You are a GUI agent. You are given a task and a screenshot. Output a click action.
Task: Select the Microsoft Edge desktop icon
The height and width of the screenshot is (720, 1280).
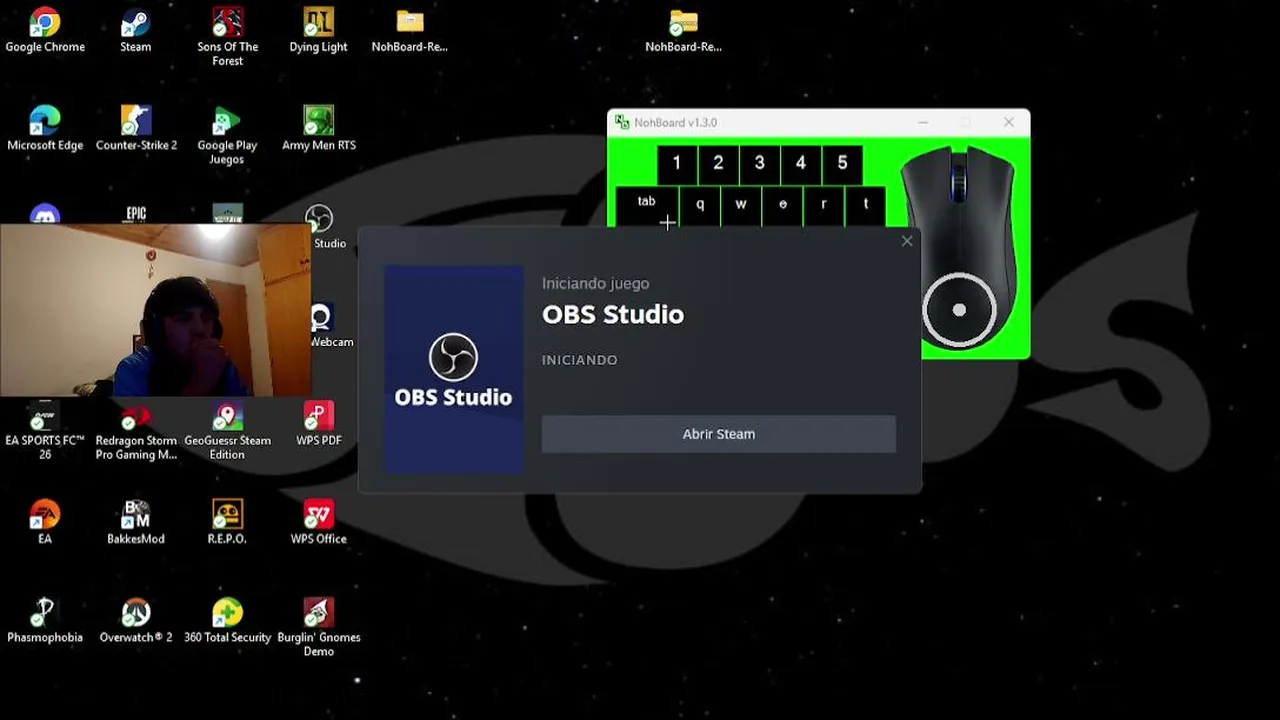pyautogui.click(x=45, y=128)
